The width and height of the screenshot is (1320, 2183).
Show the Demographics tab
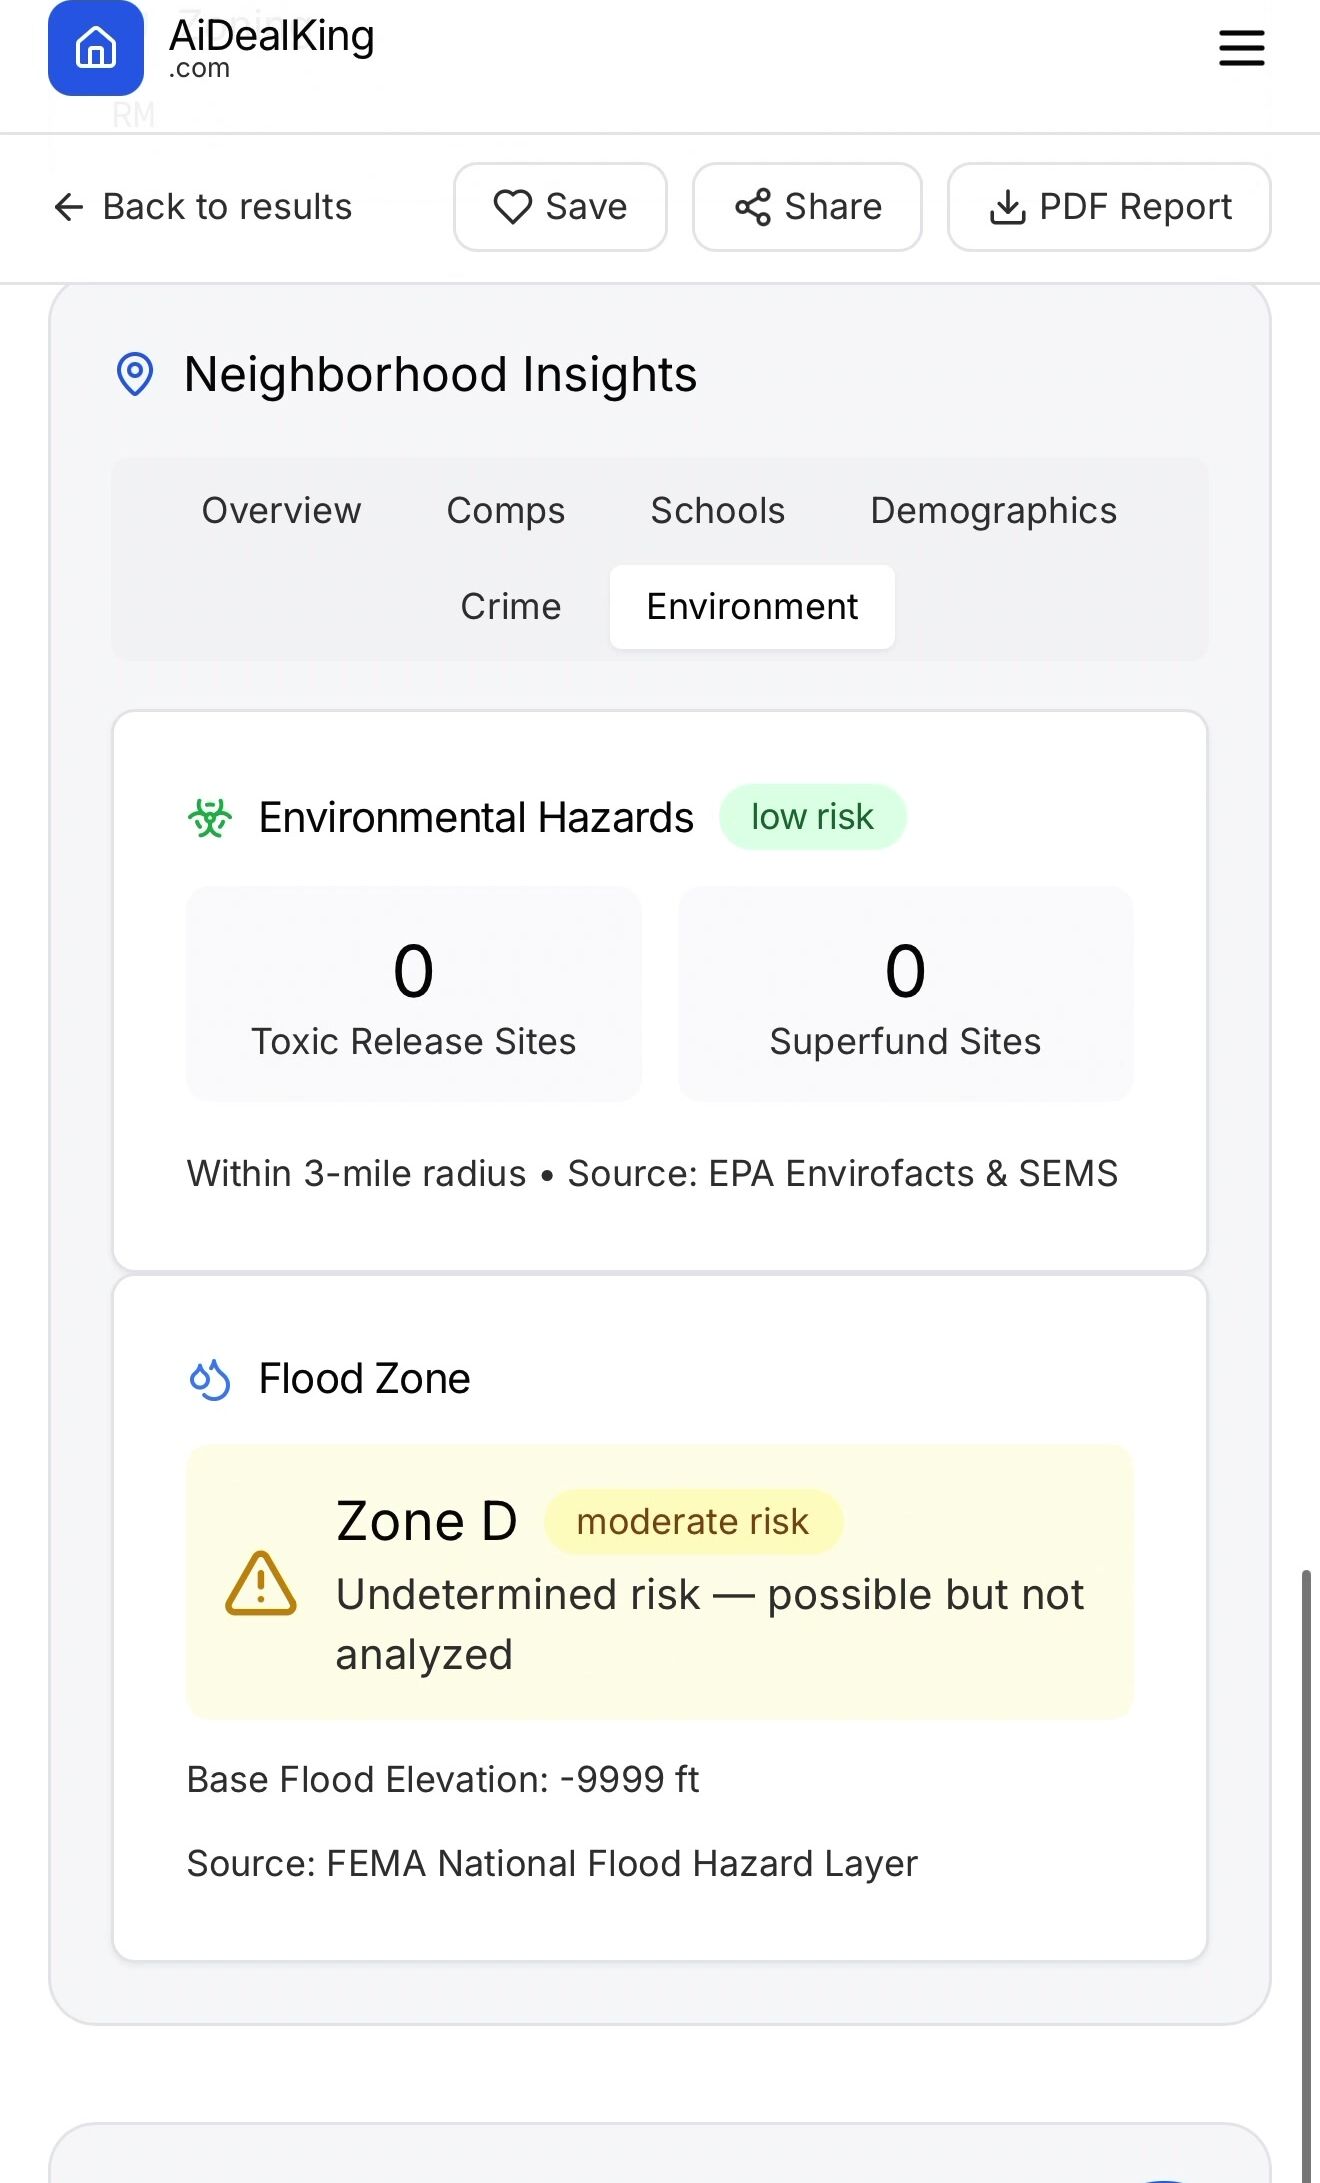click(993, 511)
